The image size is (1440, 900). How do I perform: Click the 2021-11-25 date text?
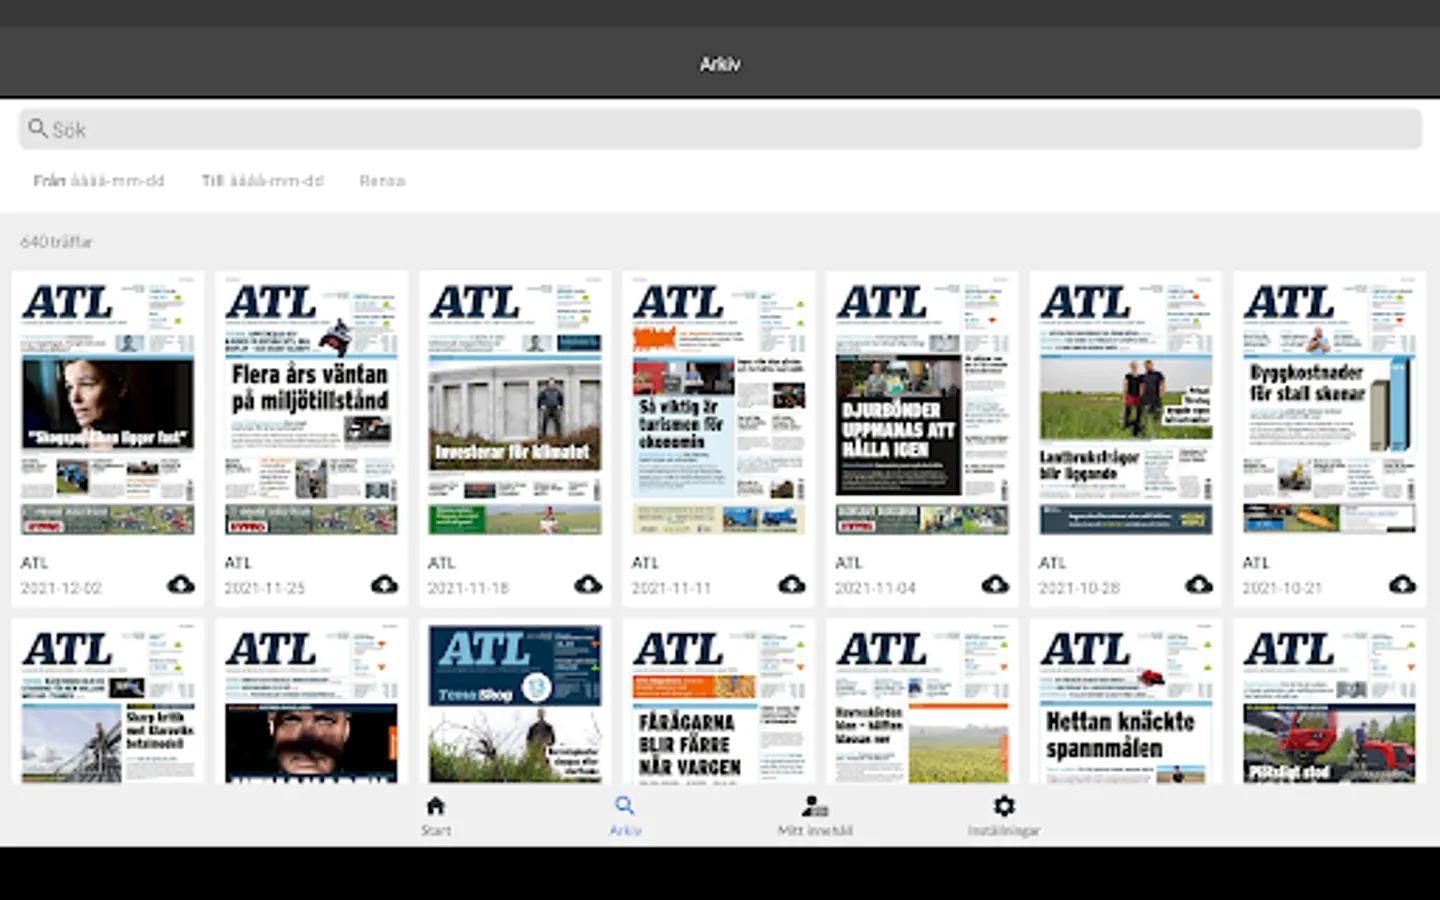pos(265,588)
